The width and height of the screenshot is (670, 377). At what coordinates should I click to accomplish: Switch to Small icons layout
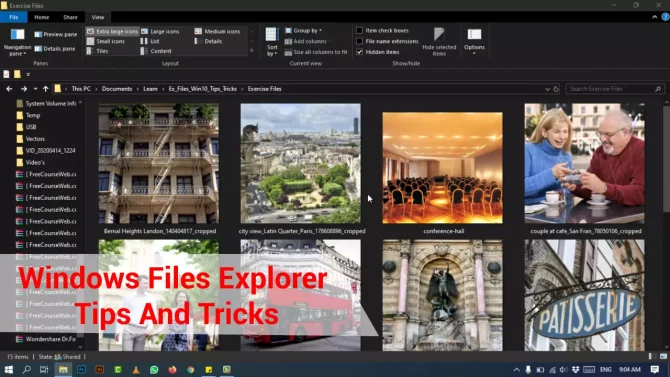(106, 41)
